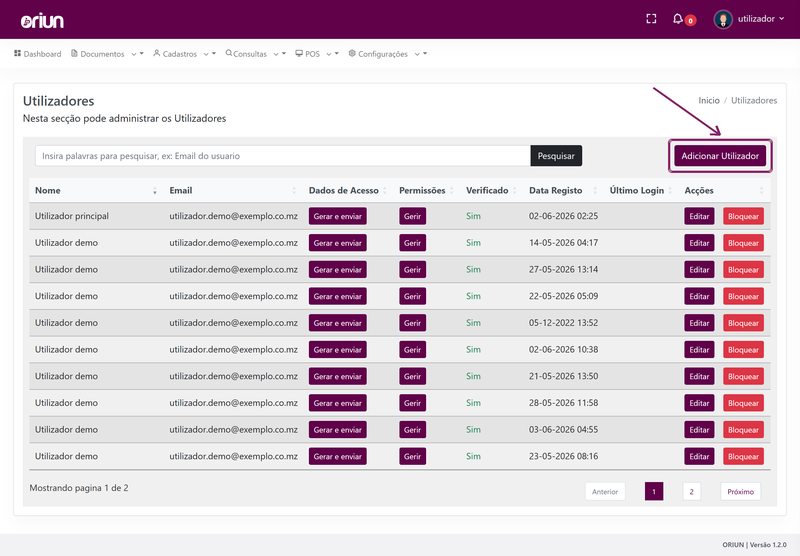Screen dimensions: 800x556
Task: Click 'Mostrando pagina 1 de 2' text
Action: coord(79,488)
